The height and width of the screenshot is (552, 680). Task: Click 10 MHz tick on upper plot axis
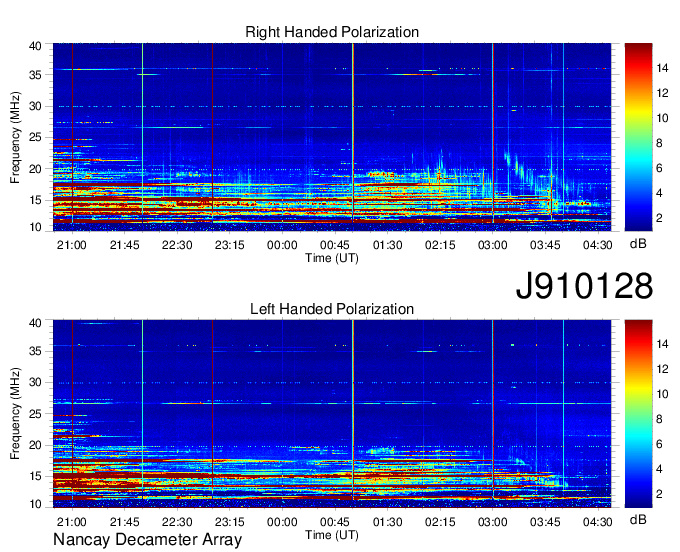(36, 227)
